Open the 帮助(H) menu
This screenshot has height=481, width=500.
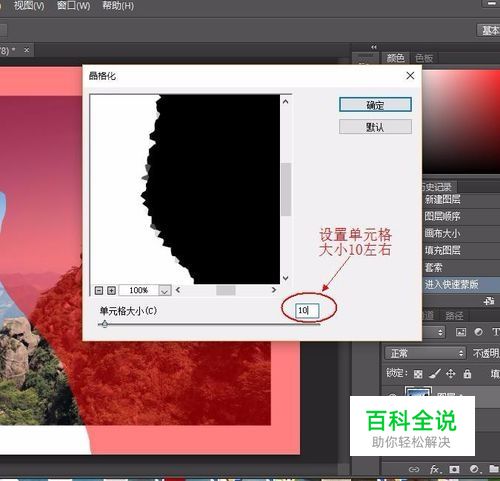pyautogui.click(x=118, y=6)
